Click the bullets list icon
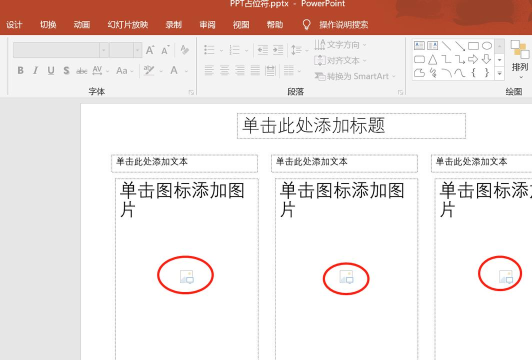 [x=209, y=50]
